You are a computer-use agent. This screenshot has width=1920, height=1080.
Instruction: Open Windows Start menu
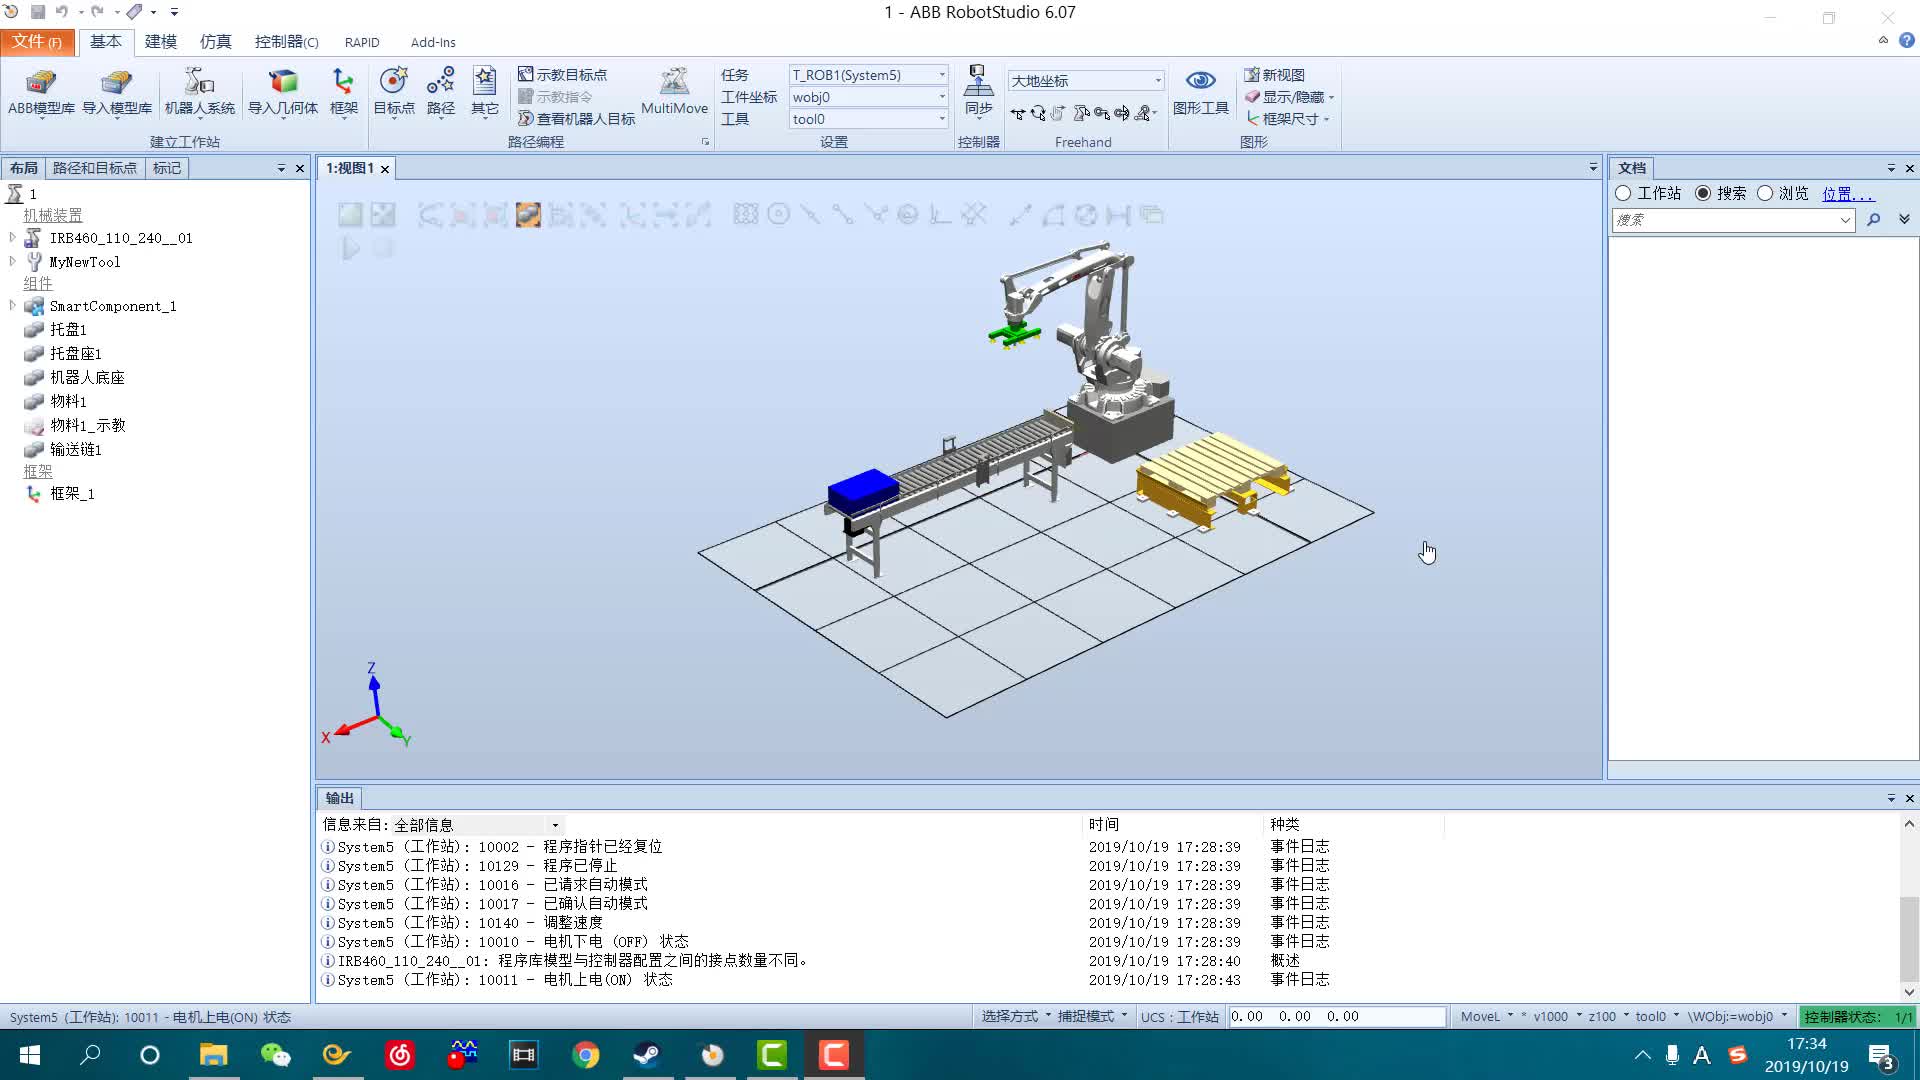tap(30, 1055)
